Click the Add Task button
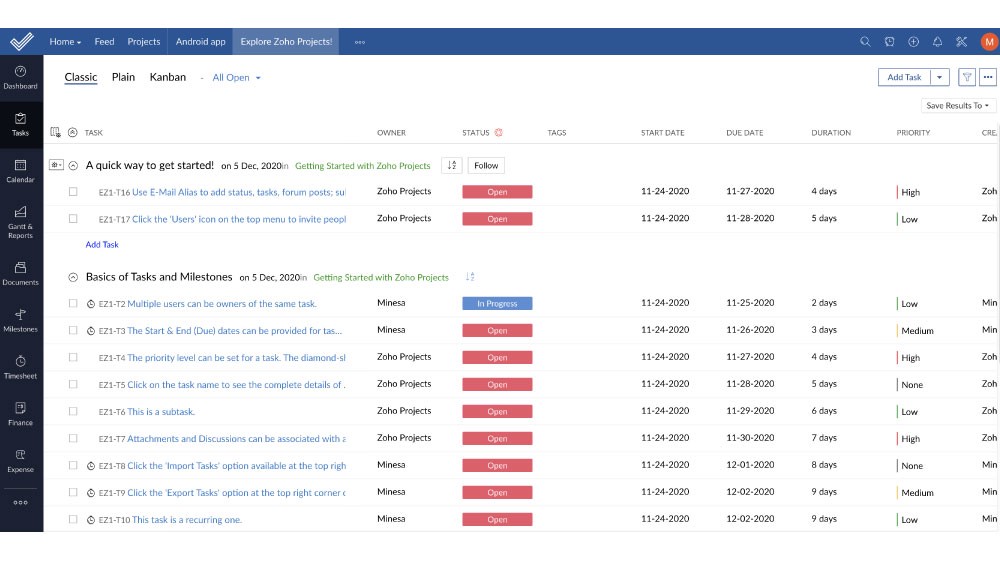 [904, 77]
